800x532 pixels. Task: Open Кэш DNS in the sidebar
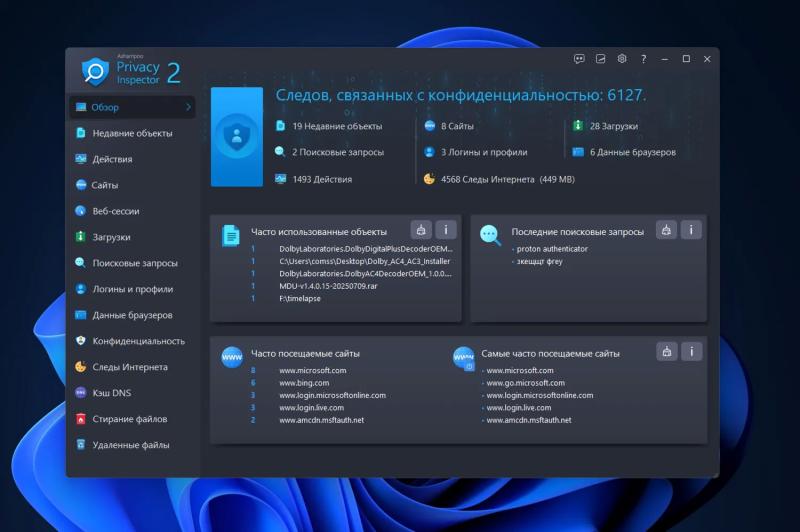(133, 393)
